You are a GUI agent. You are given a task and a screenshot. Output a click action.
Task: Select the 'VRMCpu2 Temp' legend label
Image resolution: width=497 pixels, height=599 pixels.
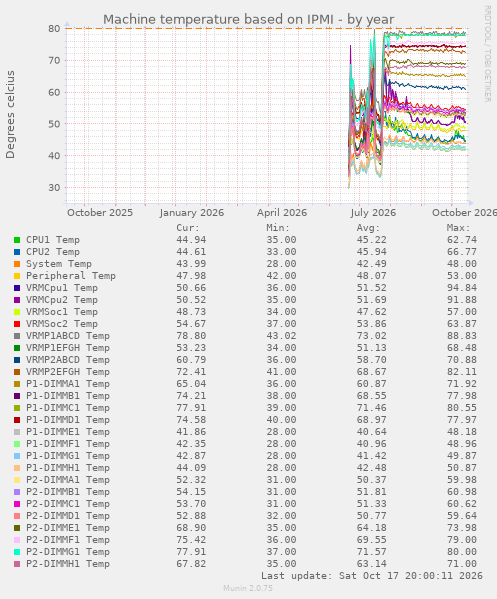62,300
